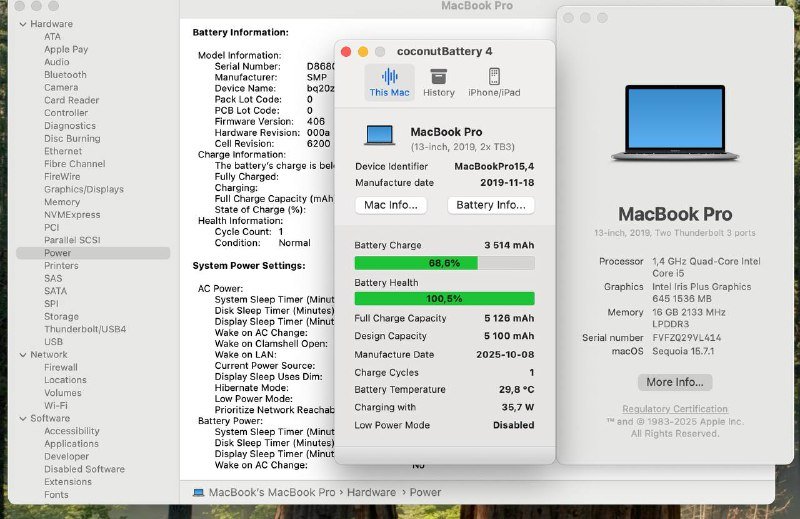Open the iPhone/iPad tab
The image size is (800, 519).
(x=494, y=82)
